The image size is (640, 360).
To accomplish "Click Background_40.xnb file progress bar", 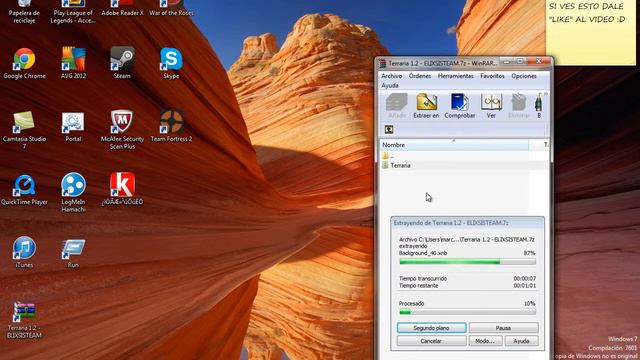I will tap(467, 262).
